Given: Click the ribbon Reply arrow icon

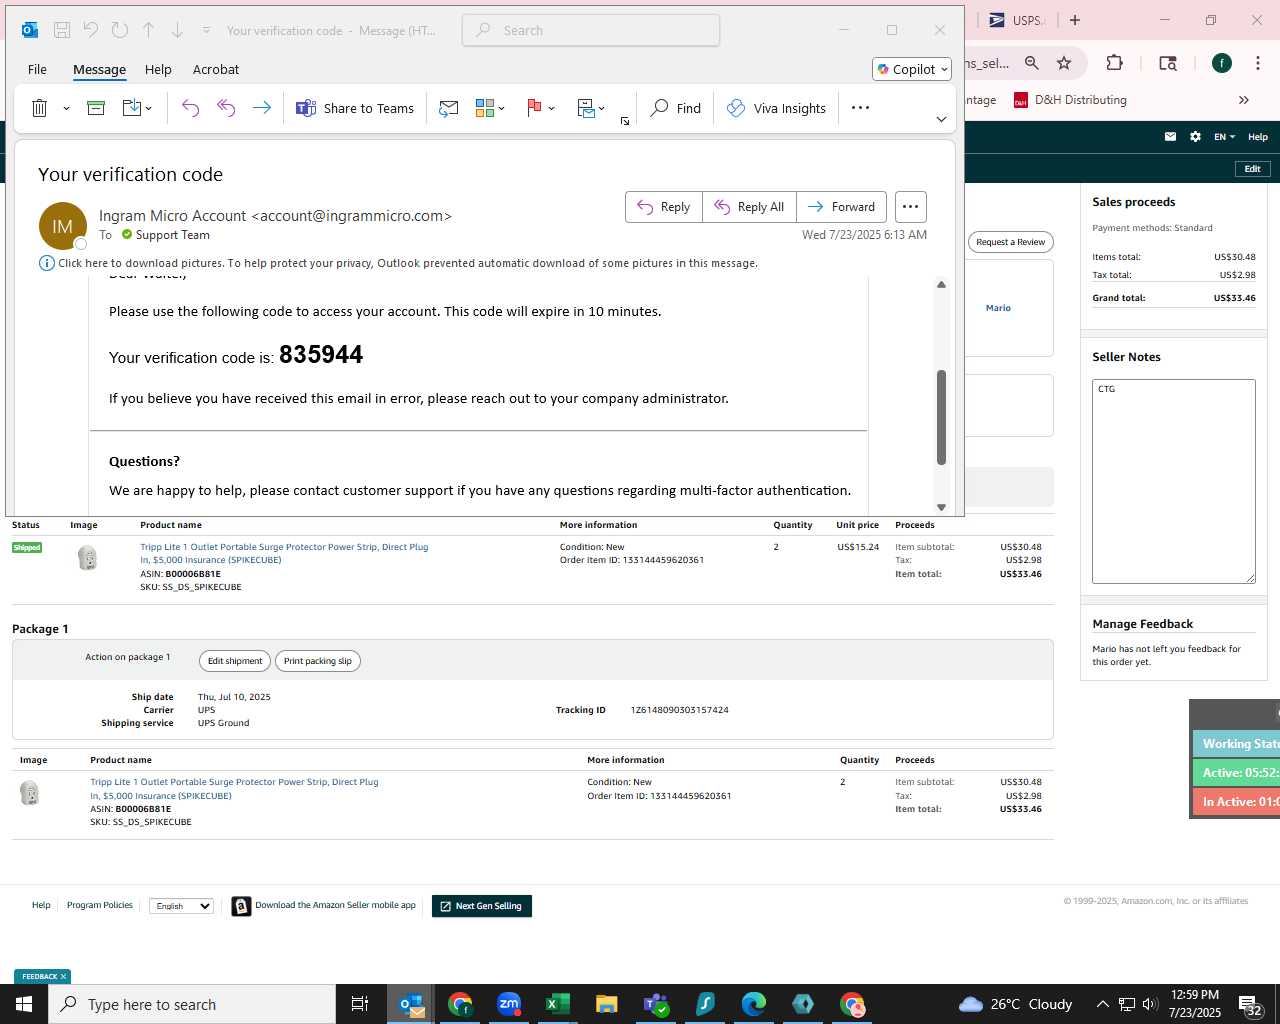Looking at the screenshot, I should pos(190,108).
